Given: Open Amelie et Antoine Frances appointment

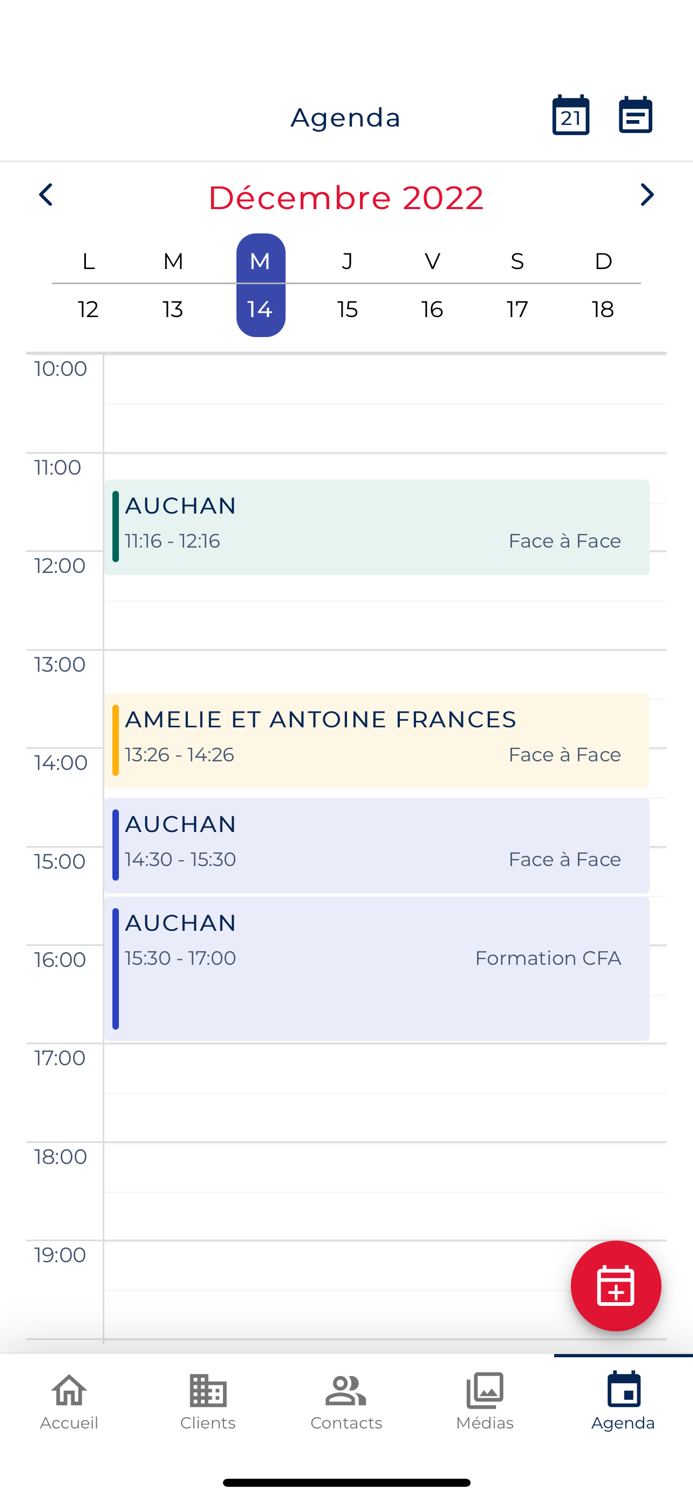Looking at the screenshot, I should tap(377, 740).
